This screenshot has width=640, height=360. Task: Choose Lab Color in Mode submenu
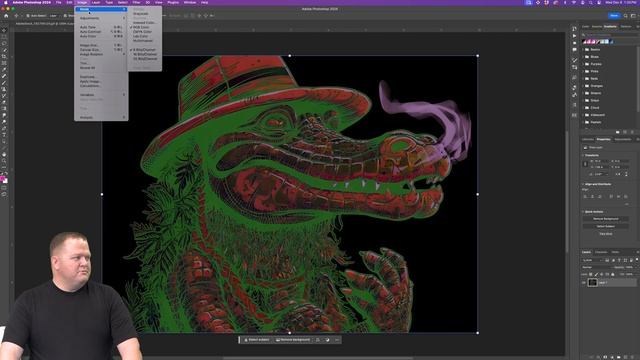pyautogui.click(x=145, y=36)
